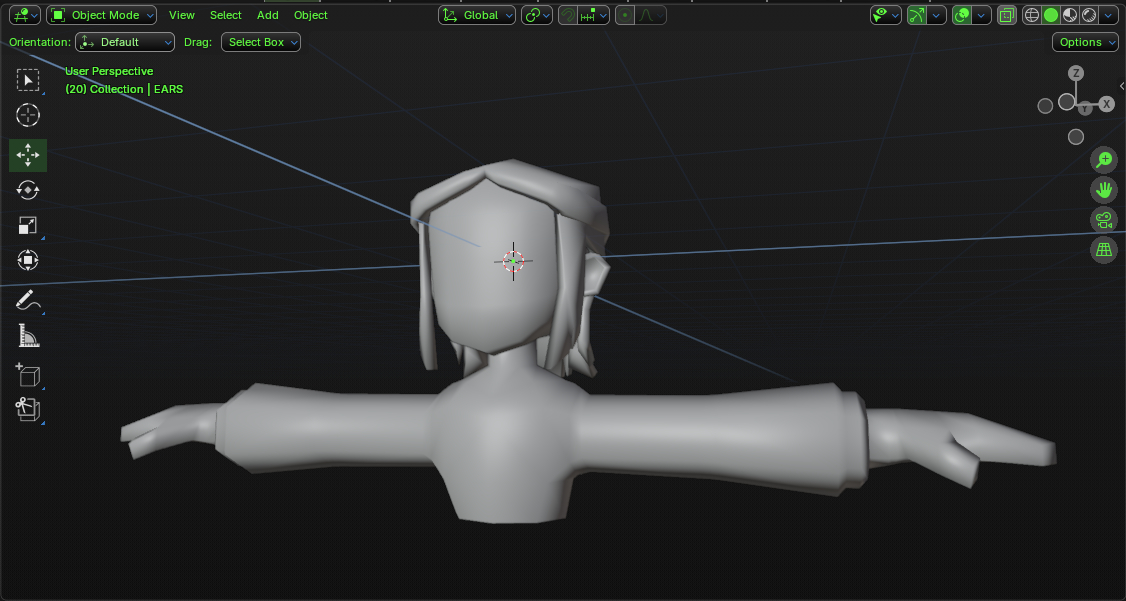Select the Annotate pencil tool
The height and width of the screenshot is (601, 1126).
28,300
